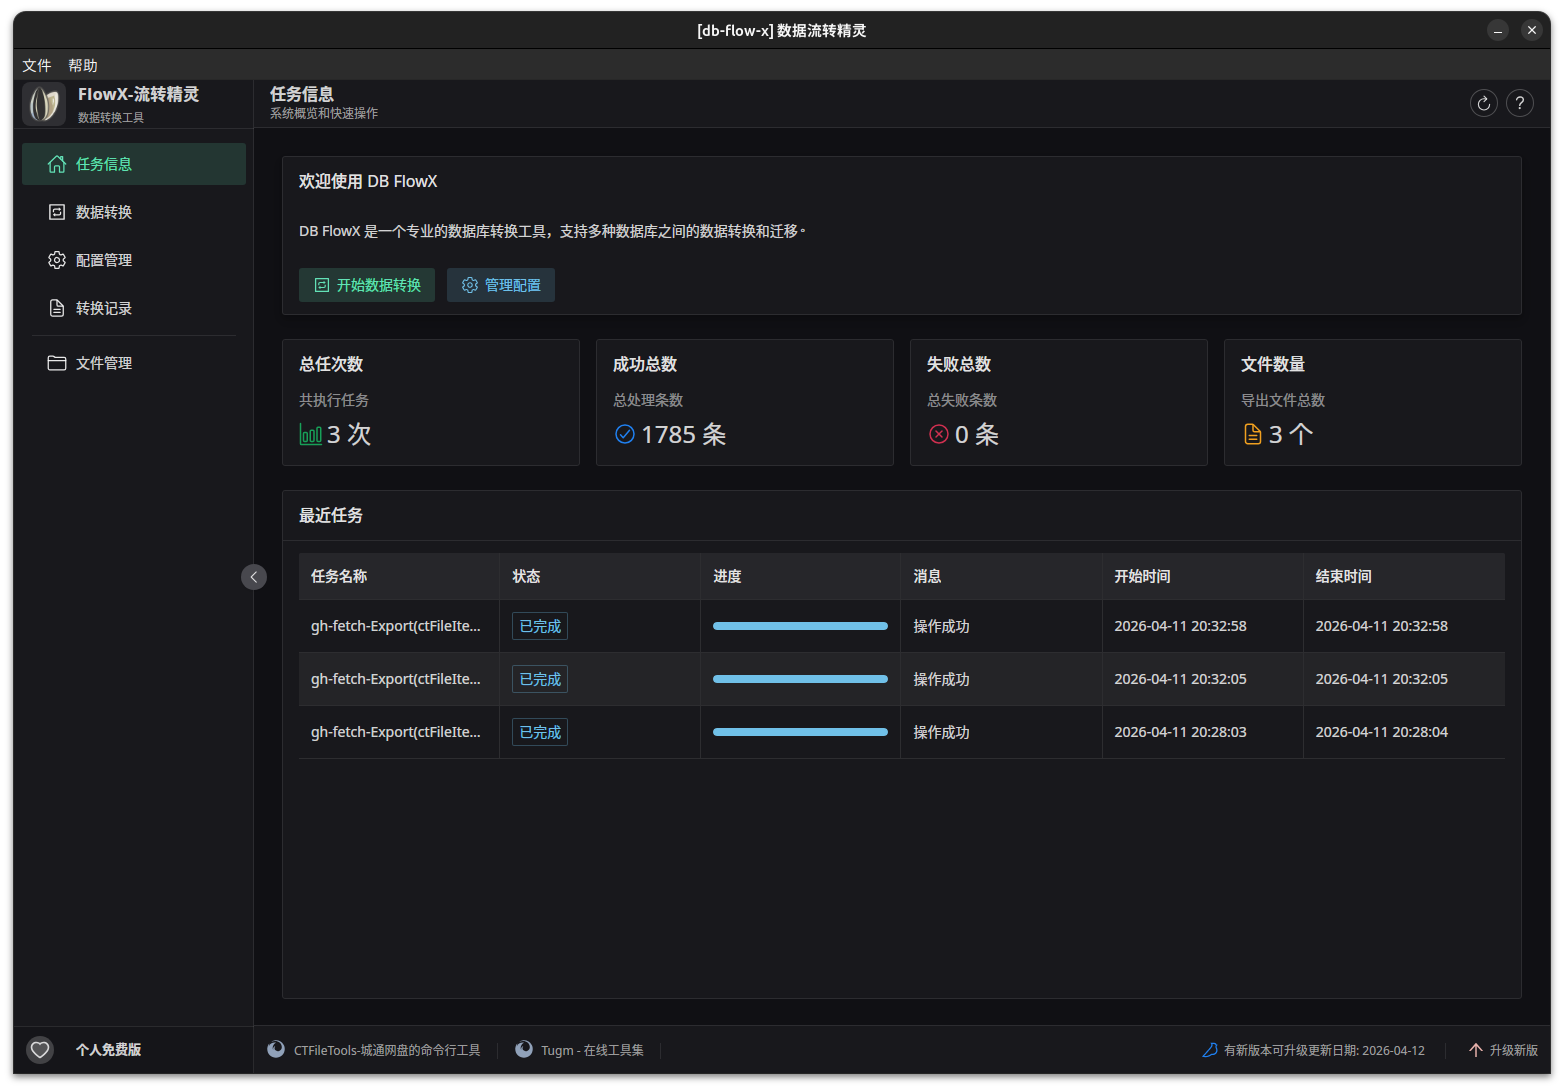Click the 配置管理 gear icon

(x=57, y=259)
